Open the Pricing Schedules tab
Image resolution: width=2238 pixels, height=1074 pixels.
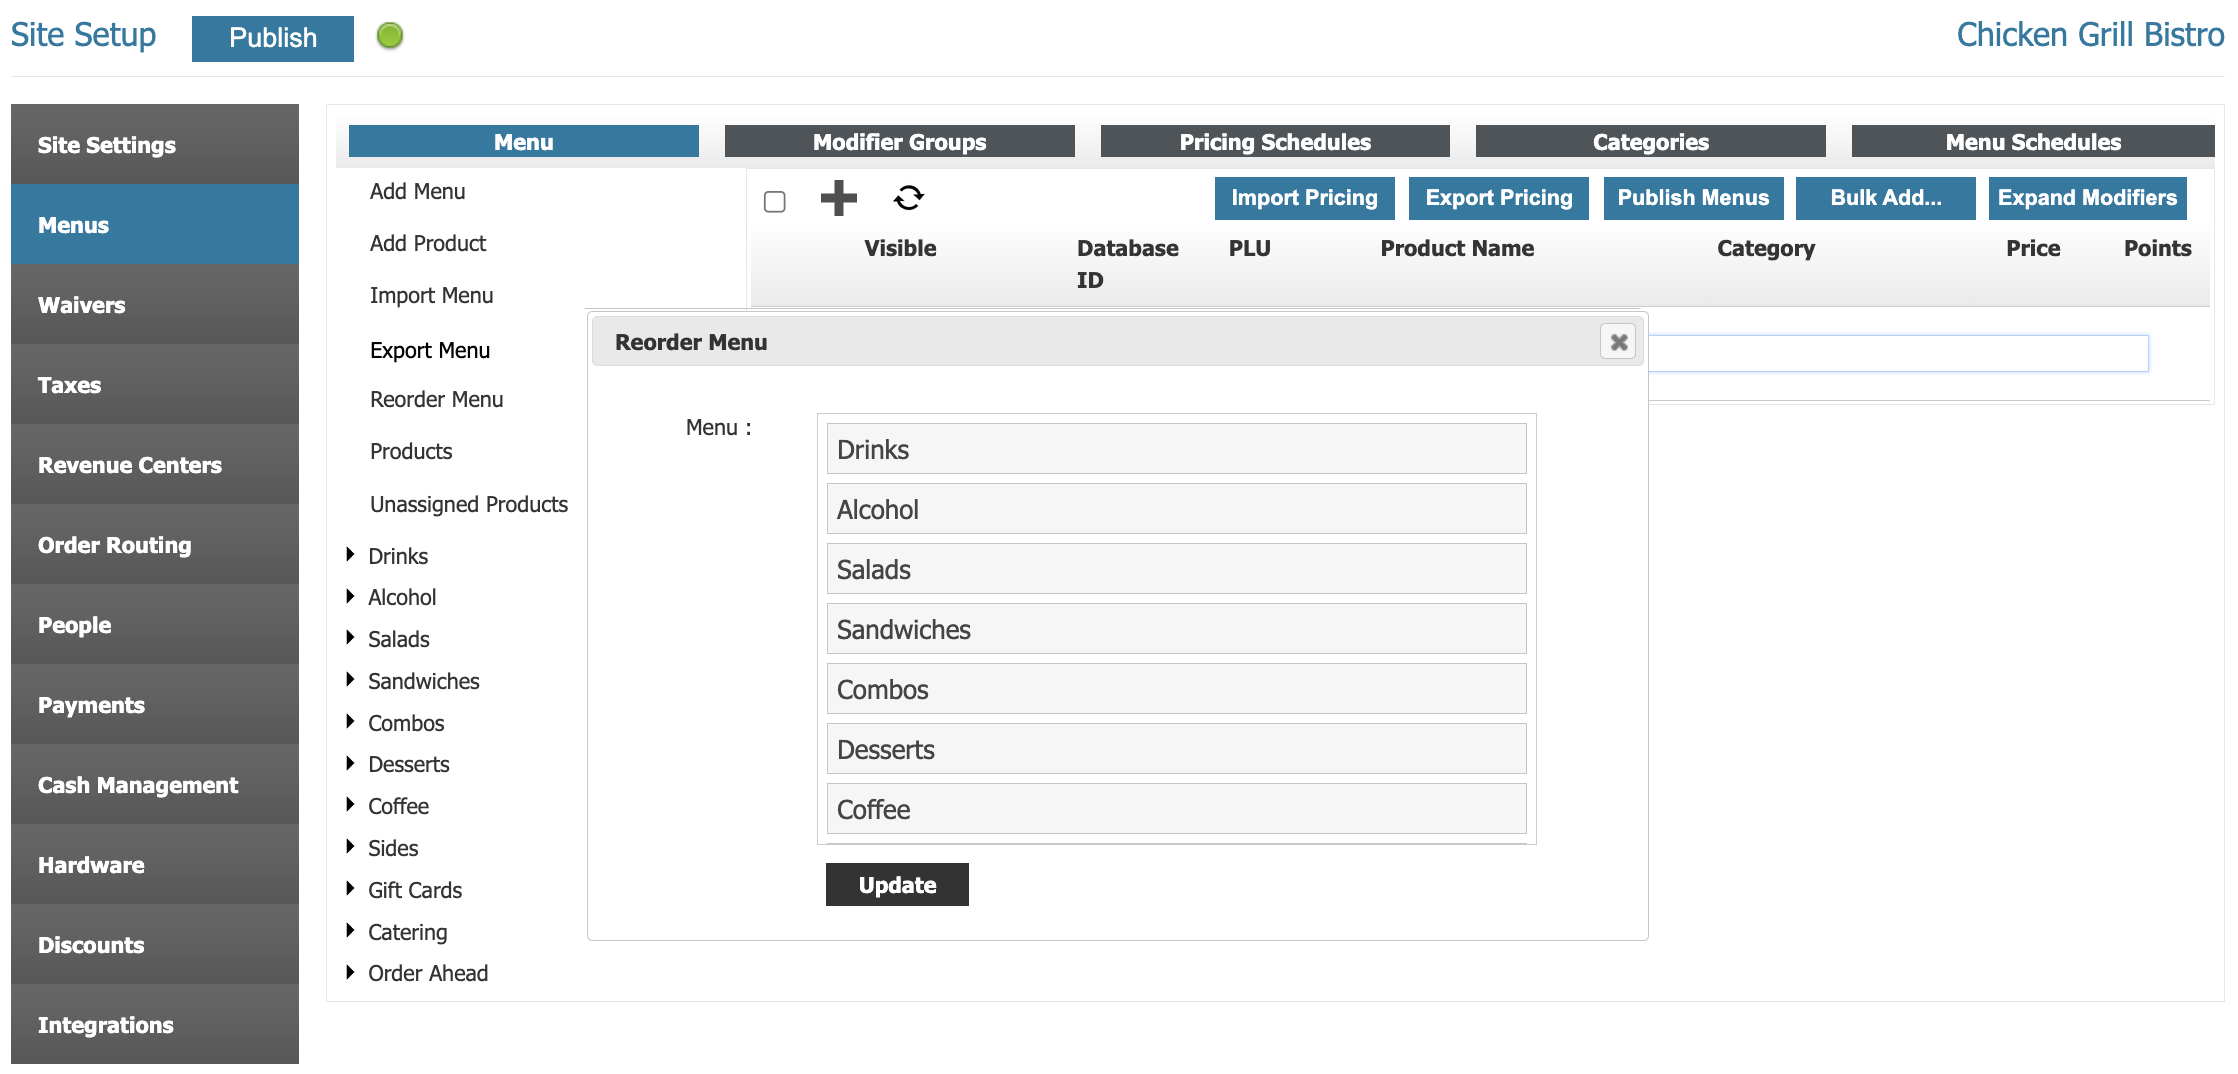(x=1275, y=141)
